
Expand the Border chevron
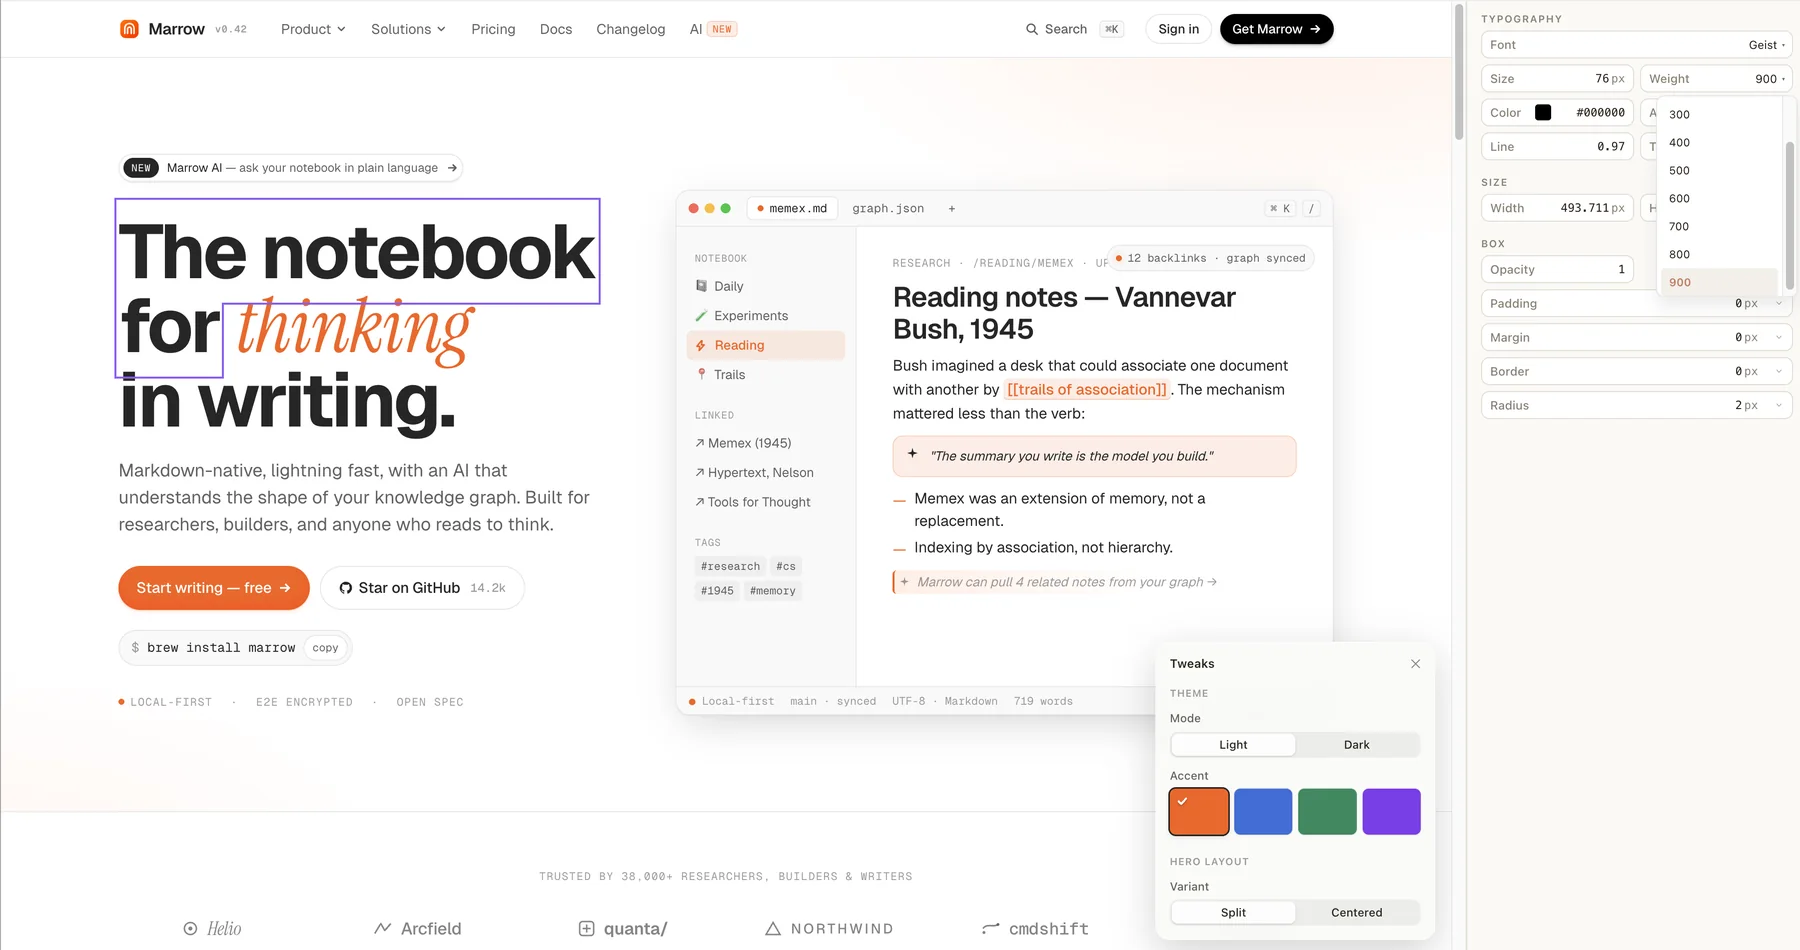point(1779,372)
